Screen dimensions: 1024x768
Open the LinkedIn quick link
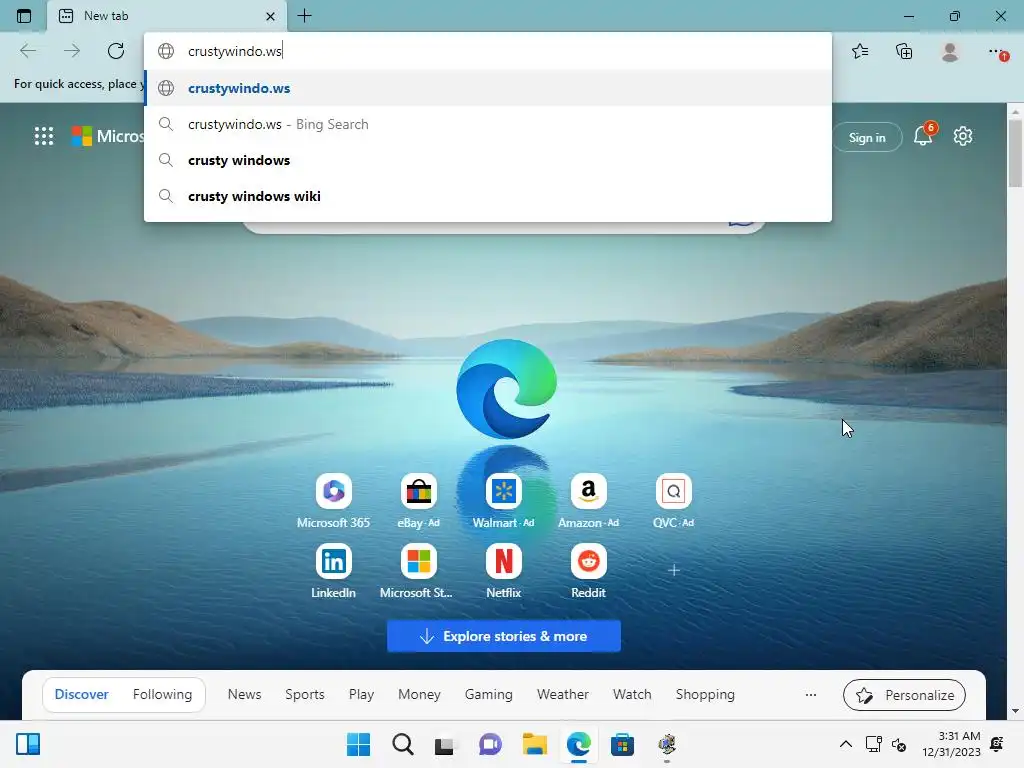click(x=333, y=571)
